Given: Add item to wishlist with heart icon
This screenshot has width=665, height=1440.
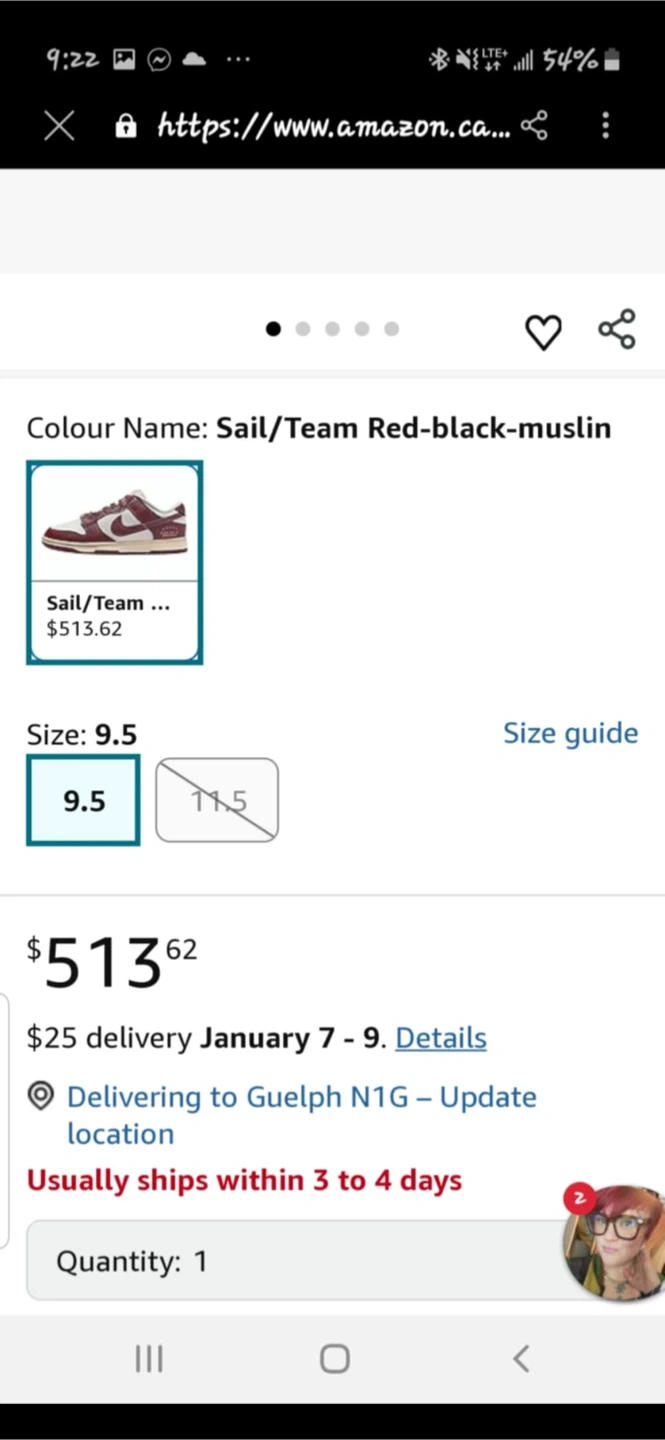Looking at the screenshot, I should click(x=543, y=332).
